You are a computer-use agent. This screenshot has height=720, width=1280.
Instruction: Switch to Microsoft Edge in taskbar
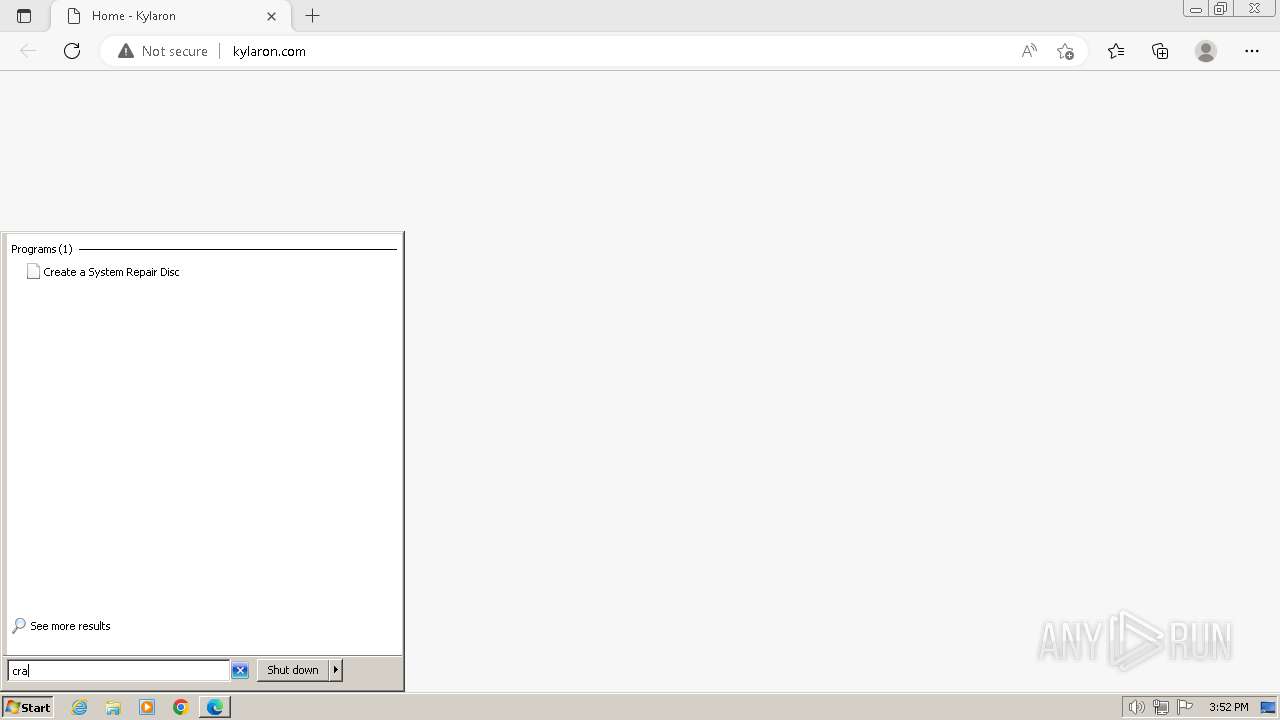click(215, 707)
